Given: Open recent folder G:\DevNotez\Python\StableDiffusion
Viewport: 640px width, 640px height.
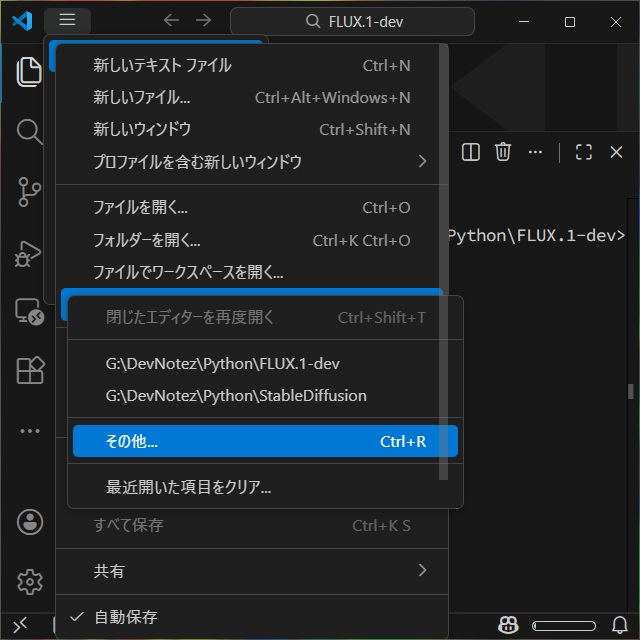Looking at the screenshot, I should 236,396.
